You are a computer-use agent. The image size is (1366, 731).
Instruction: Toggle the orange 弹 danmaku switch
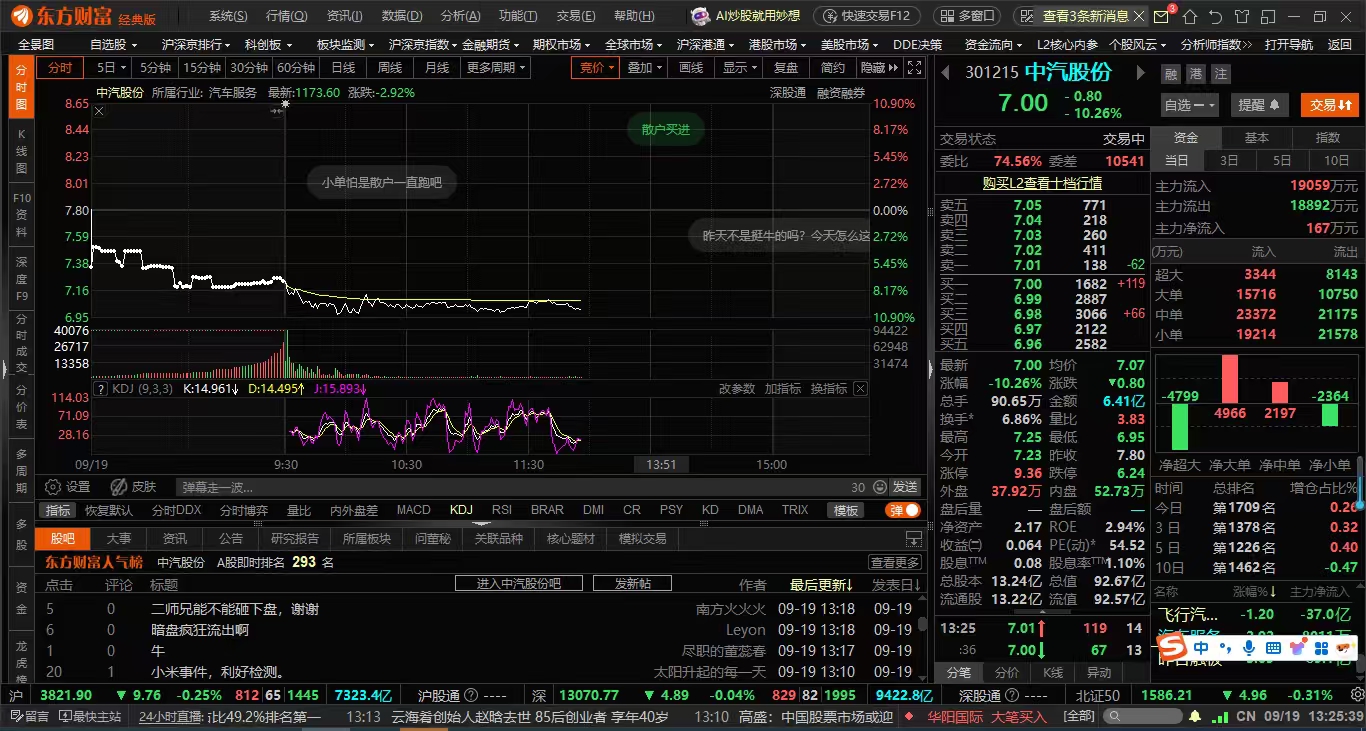point(904,510)
